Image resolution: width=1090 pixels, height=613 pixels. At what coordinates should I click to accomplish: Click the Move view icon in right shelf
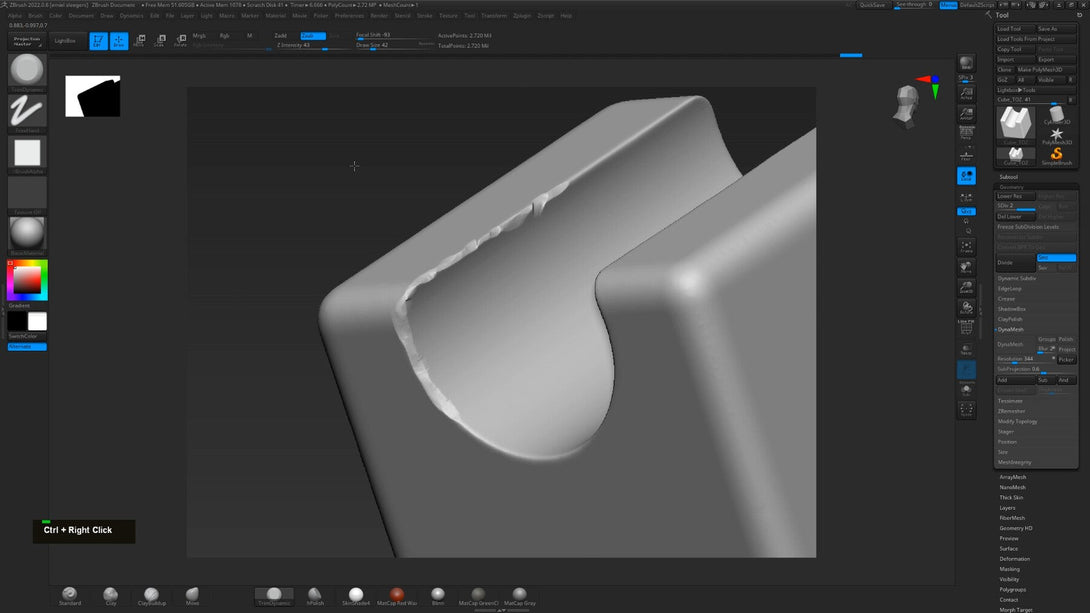(x=966, y=267)
